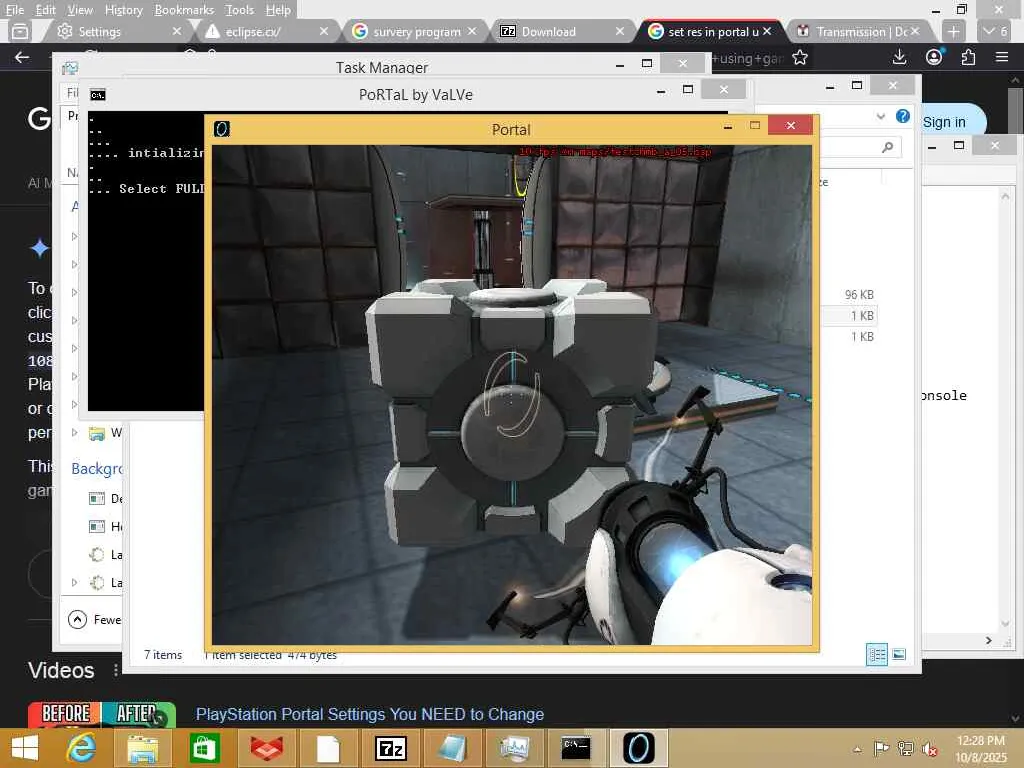
Task: Close the eclipse.cx/ tab
Action: point(323,31)
